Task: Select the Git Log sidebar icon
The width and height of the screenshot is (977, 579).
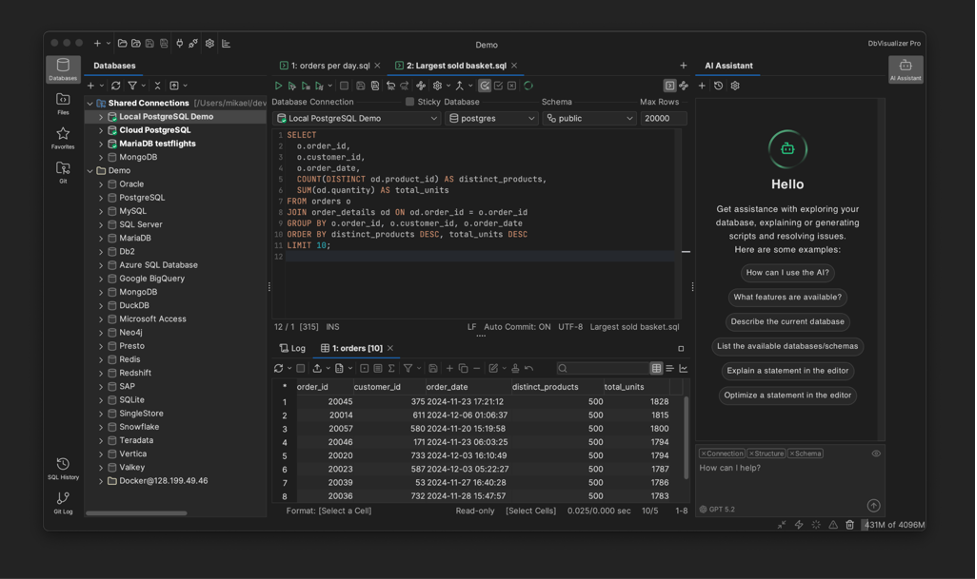Action: [61, 497]
